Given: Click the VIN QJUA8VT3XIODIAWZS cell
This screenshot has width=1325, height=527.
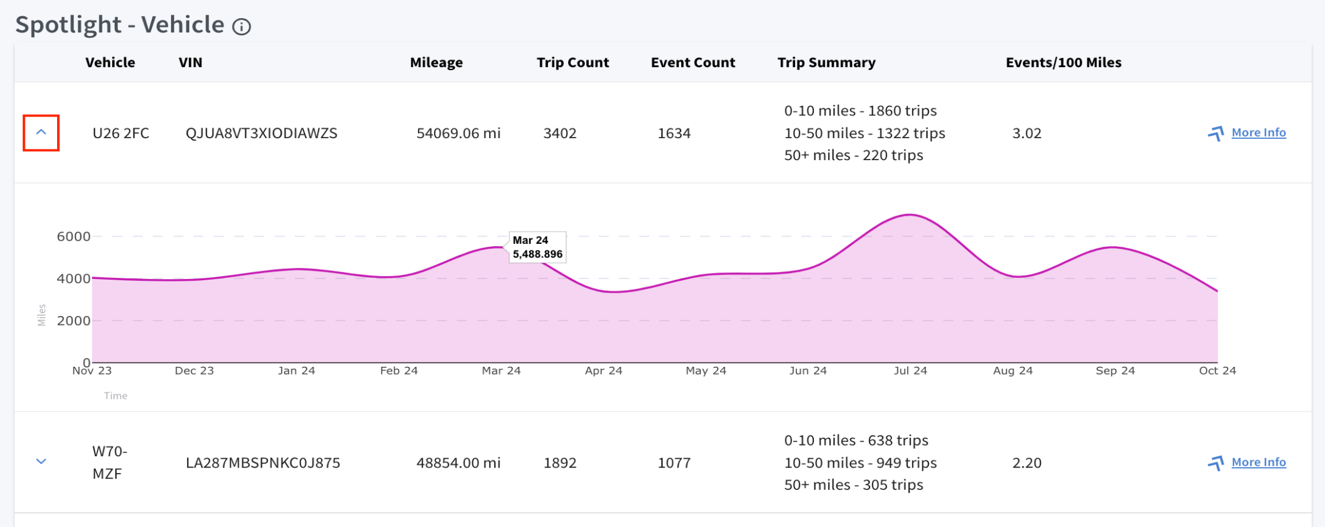Looking at the screenshot, I should point(261,133).
